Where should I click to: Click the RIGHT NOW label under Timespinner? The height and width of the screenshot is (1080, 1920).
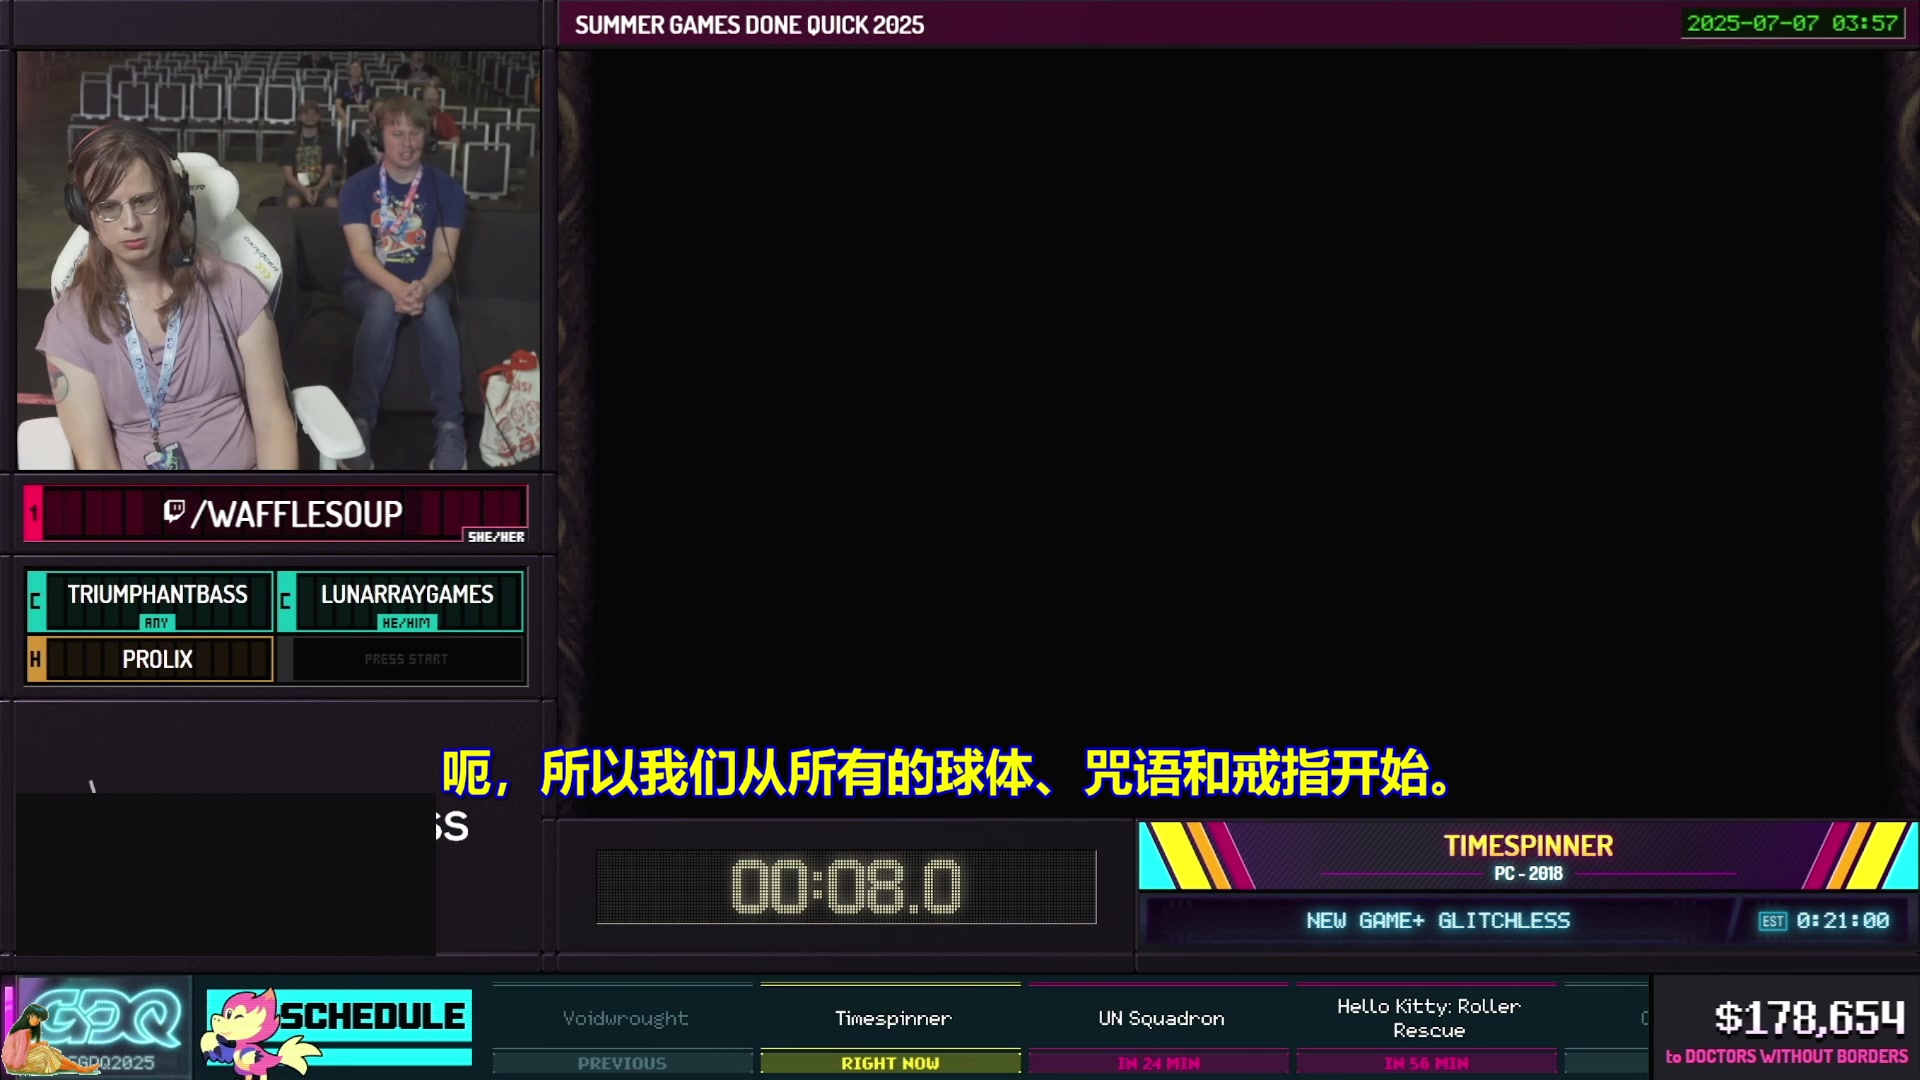click(890, 1063)
